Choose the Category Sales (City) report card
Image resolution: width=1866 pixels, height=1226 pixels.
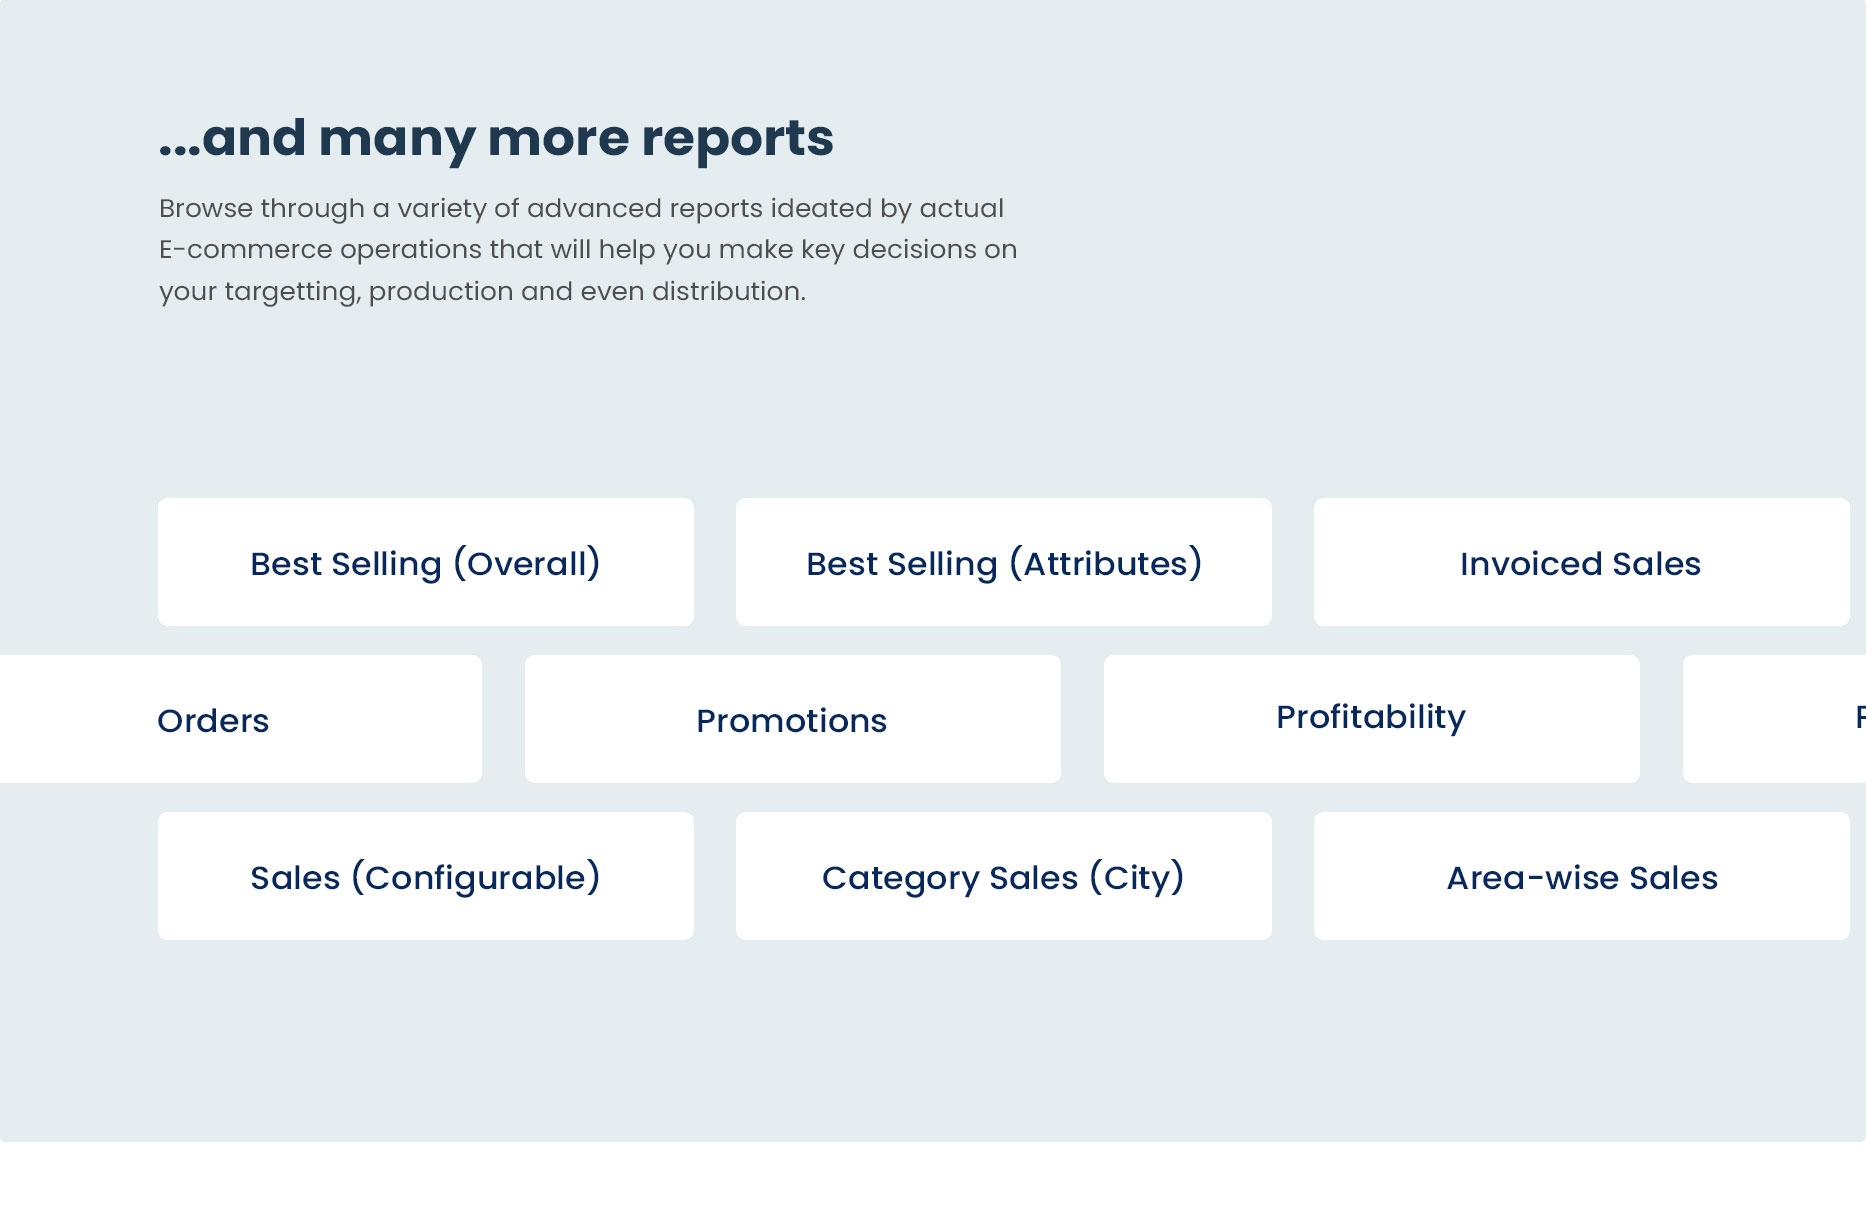coord(1003,877)
